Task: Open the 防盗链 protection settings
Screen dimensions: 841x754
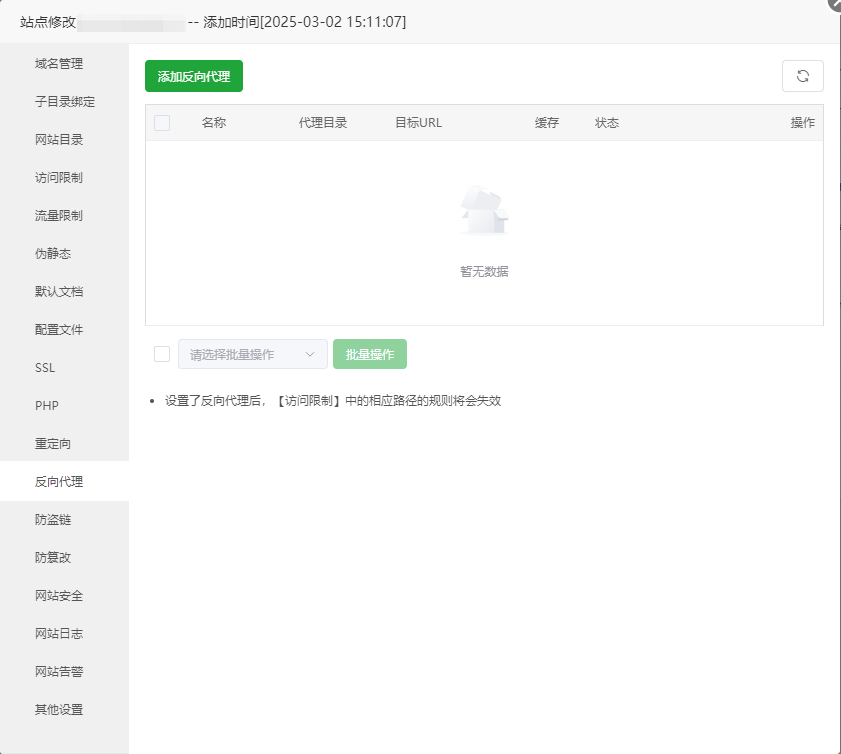Action: 58,519
